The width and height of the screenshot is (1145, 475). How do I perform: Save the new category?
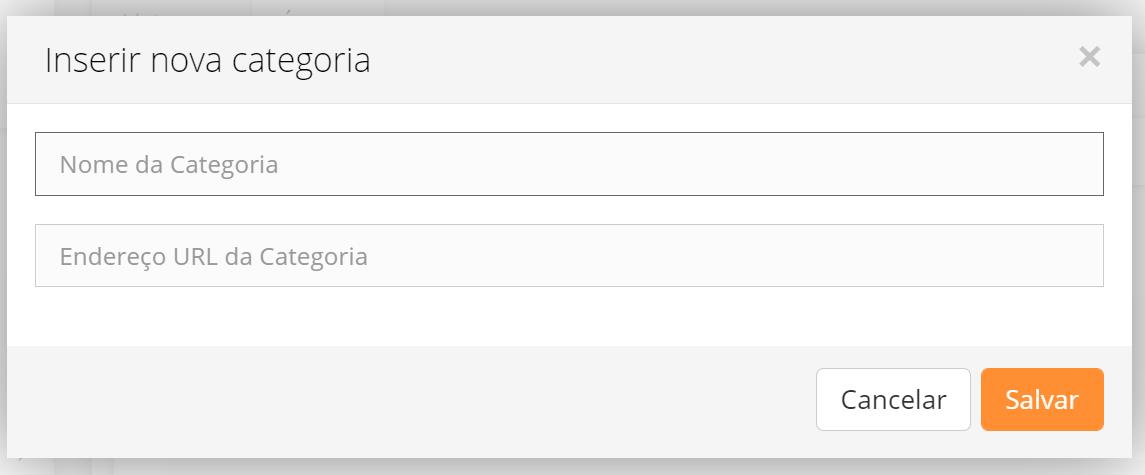1042,400
